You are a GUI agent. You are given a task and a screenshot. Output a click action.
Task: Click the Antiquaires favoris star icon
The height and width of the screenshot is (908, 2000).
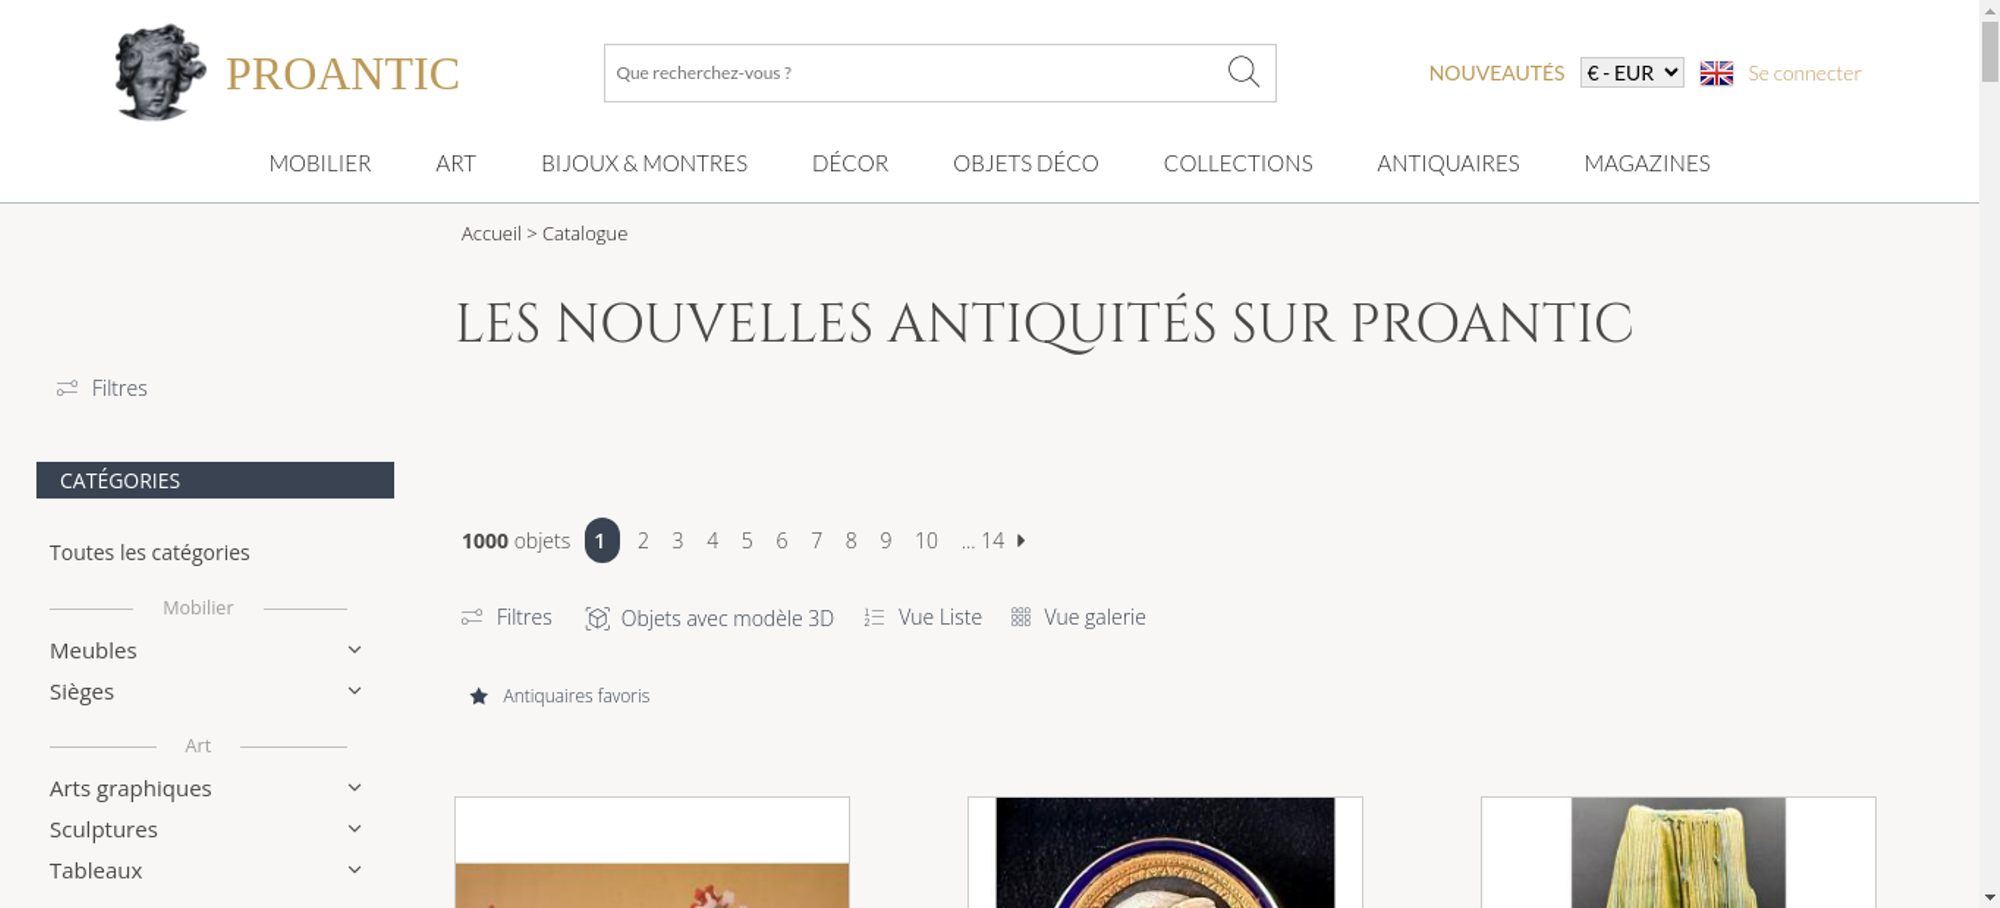[x=479, y=696]
